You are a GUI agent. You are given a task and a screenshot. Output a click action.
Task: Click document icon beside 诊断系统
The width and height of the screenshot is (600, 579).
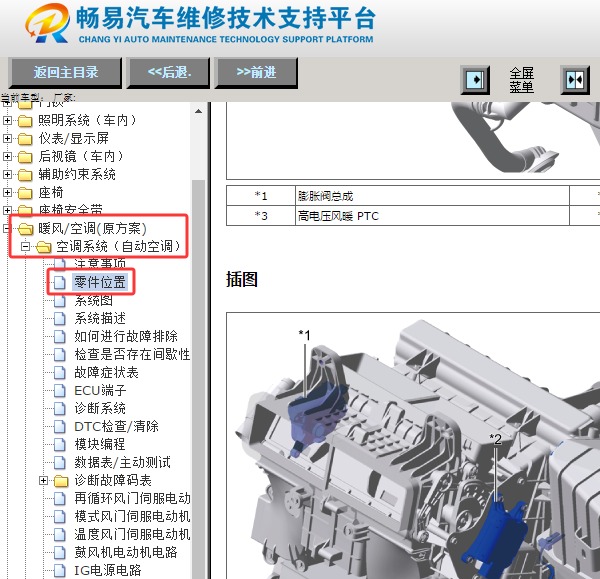(x=60, y=408)
